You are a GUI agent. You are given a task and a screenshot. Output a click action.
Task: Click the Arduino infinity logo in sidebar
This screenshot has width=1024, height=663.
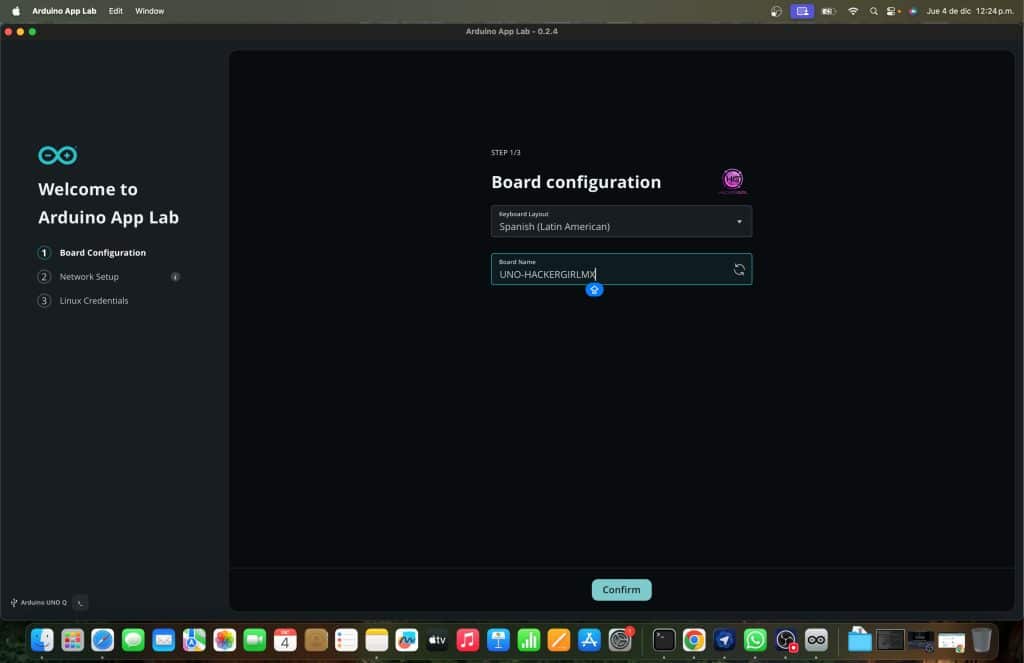click(x=57, y=155)
